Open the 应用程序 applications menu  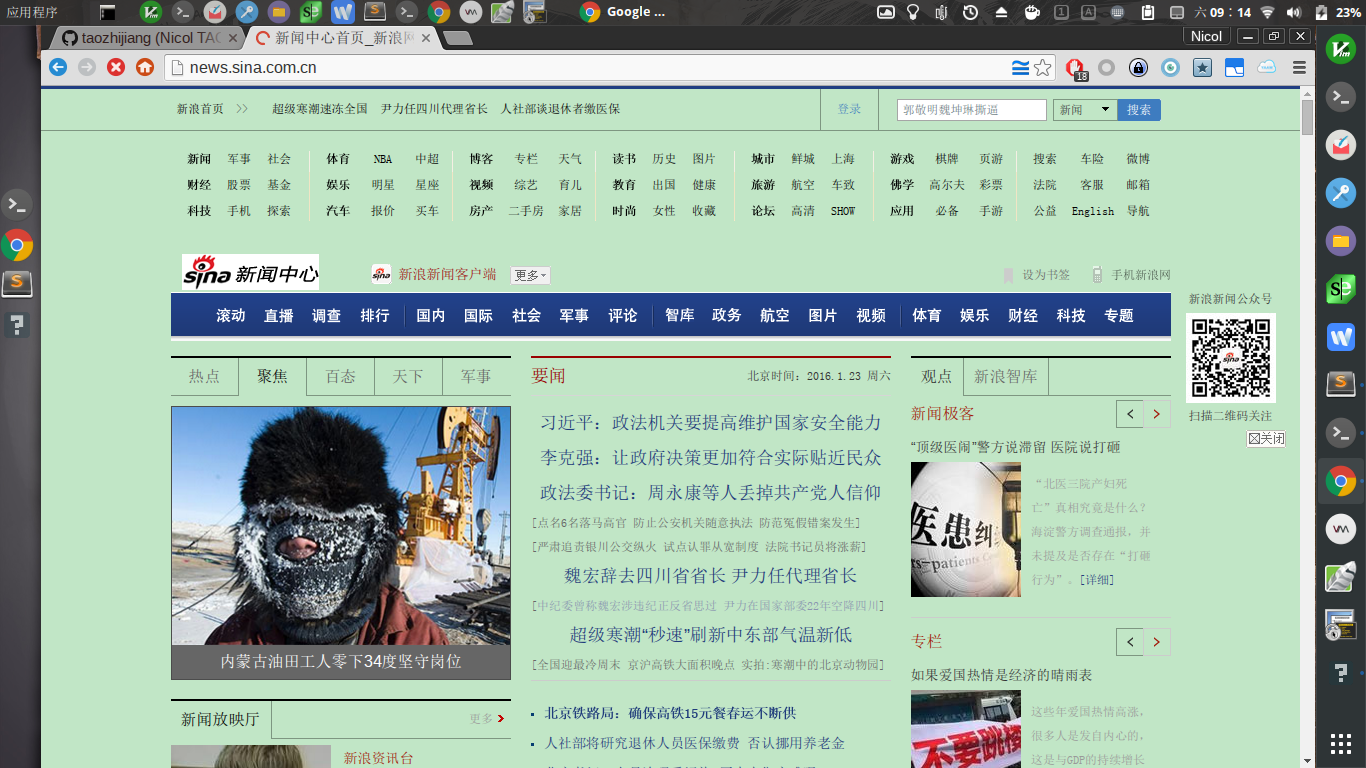(x=32, y=12)
